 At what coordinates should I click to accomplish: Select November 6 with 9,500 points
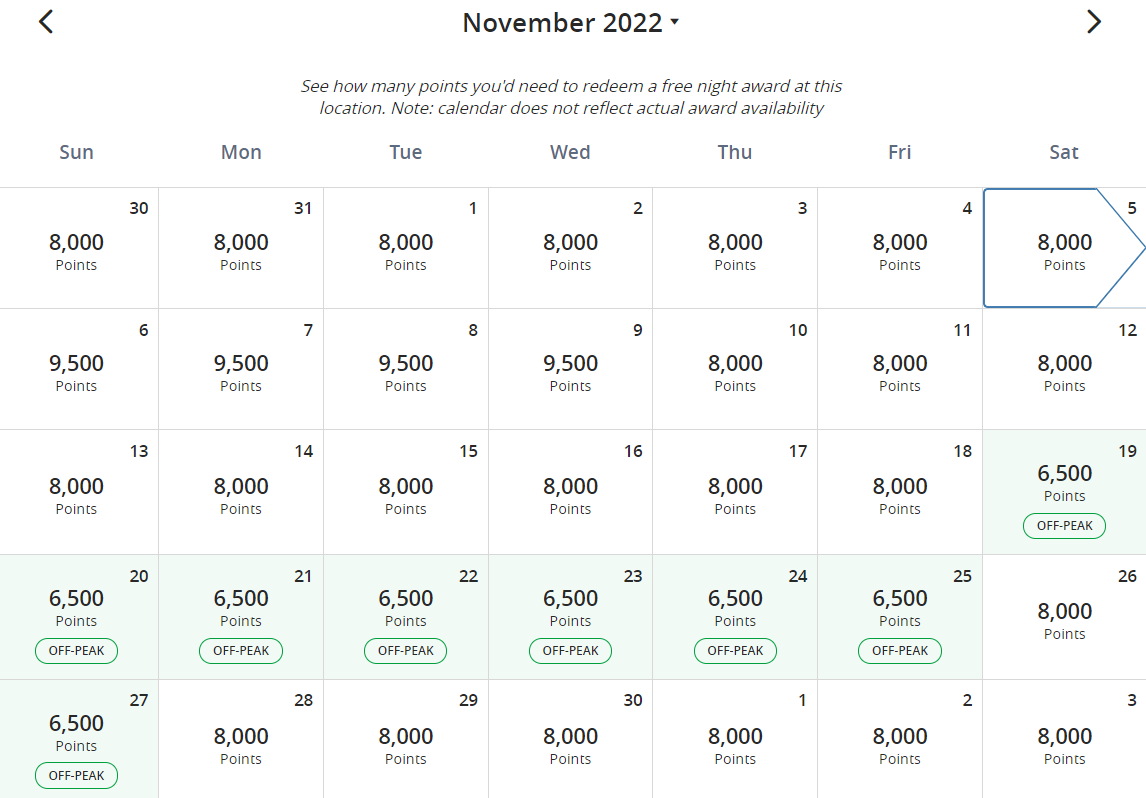(x=77, y=370)
